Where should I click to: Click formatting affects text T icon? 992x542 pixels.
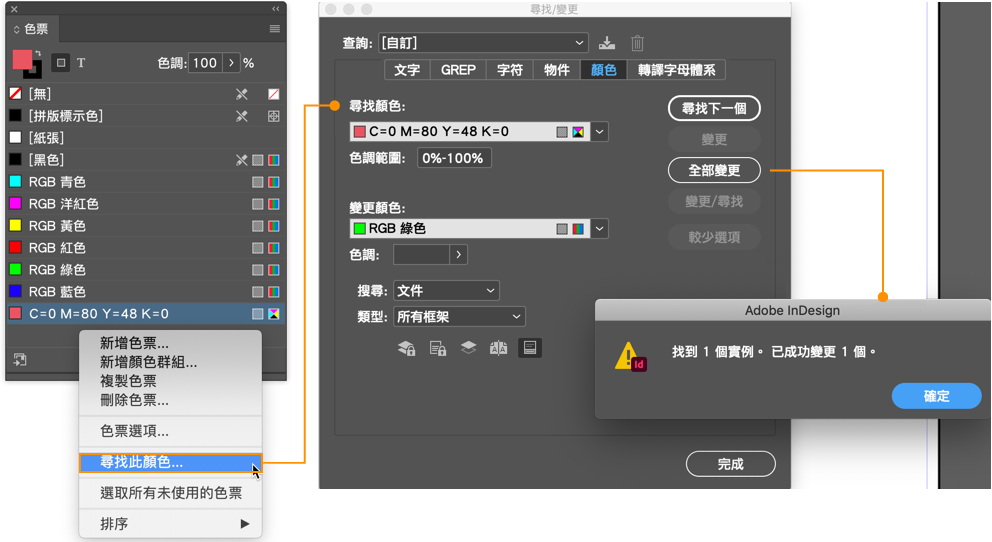[x=81, y=63]
